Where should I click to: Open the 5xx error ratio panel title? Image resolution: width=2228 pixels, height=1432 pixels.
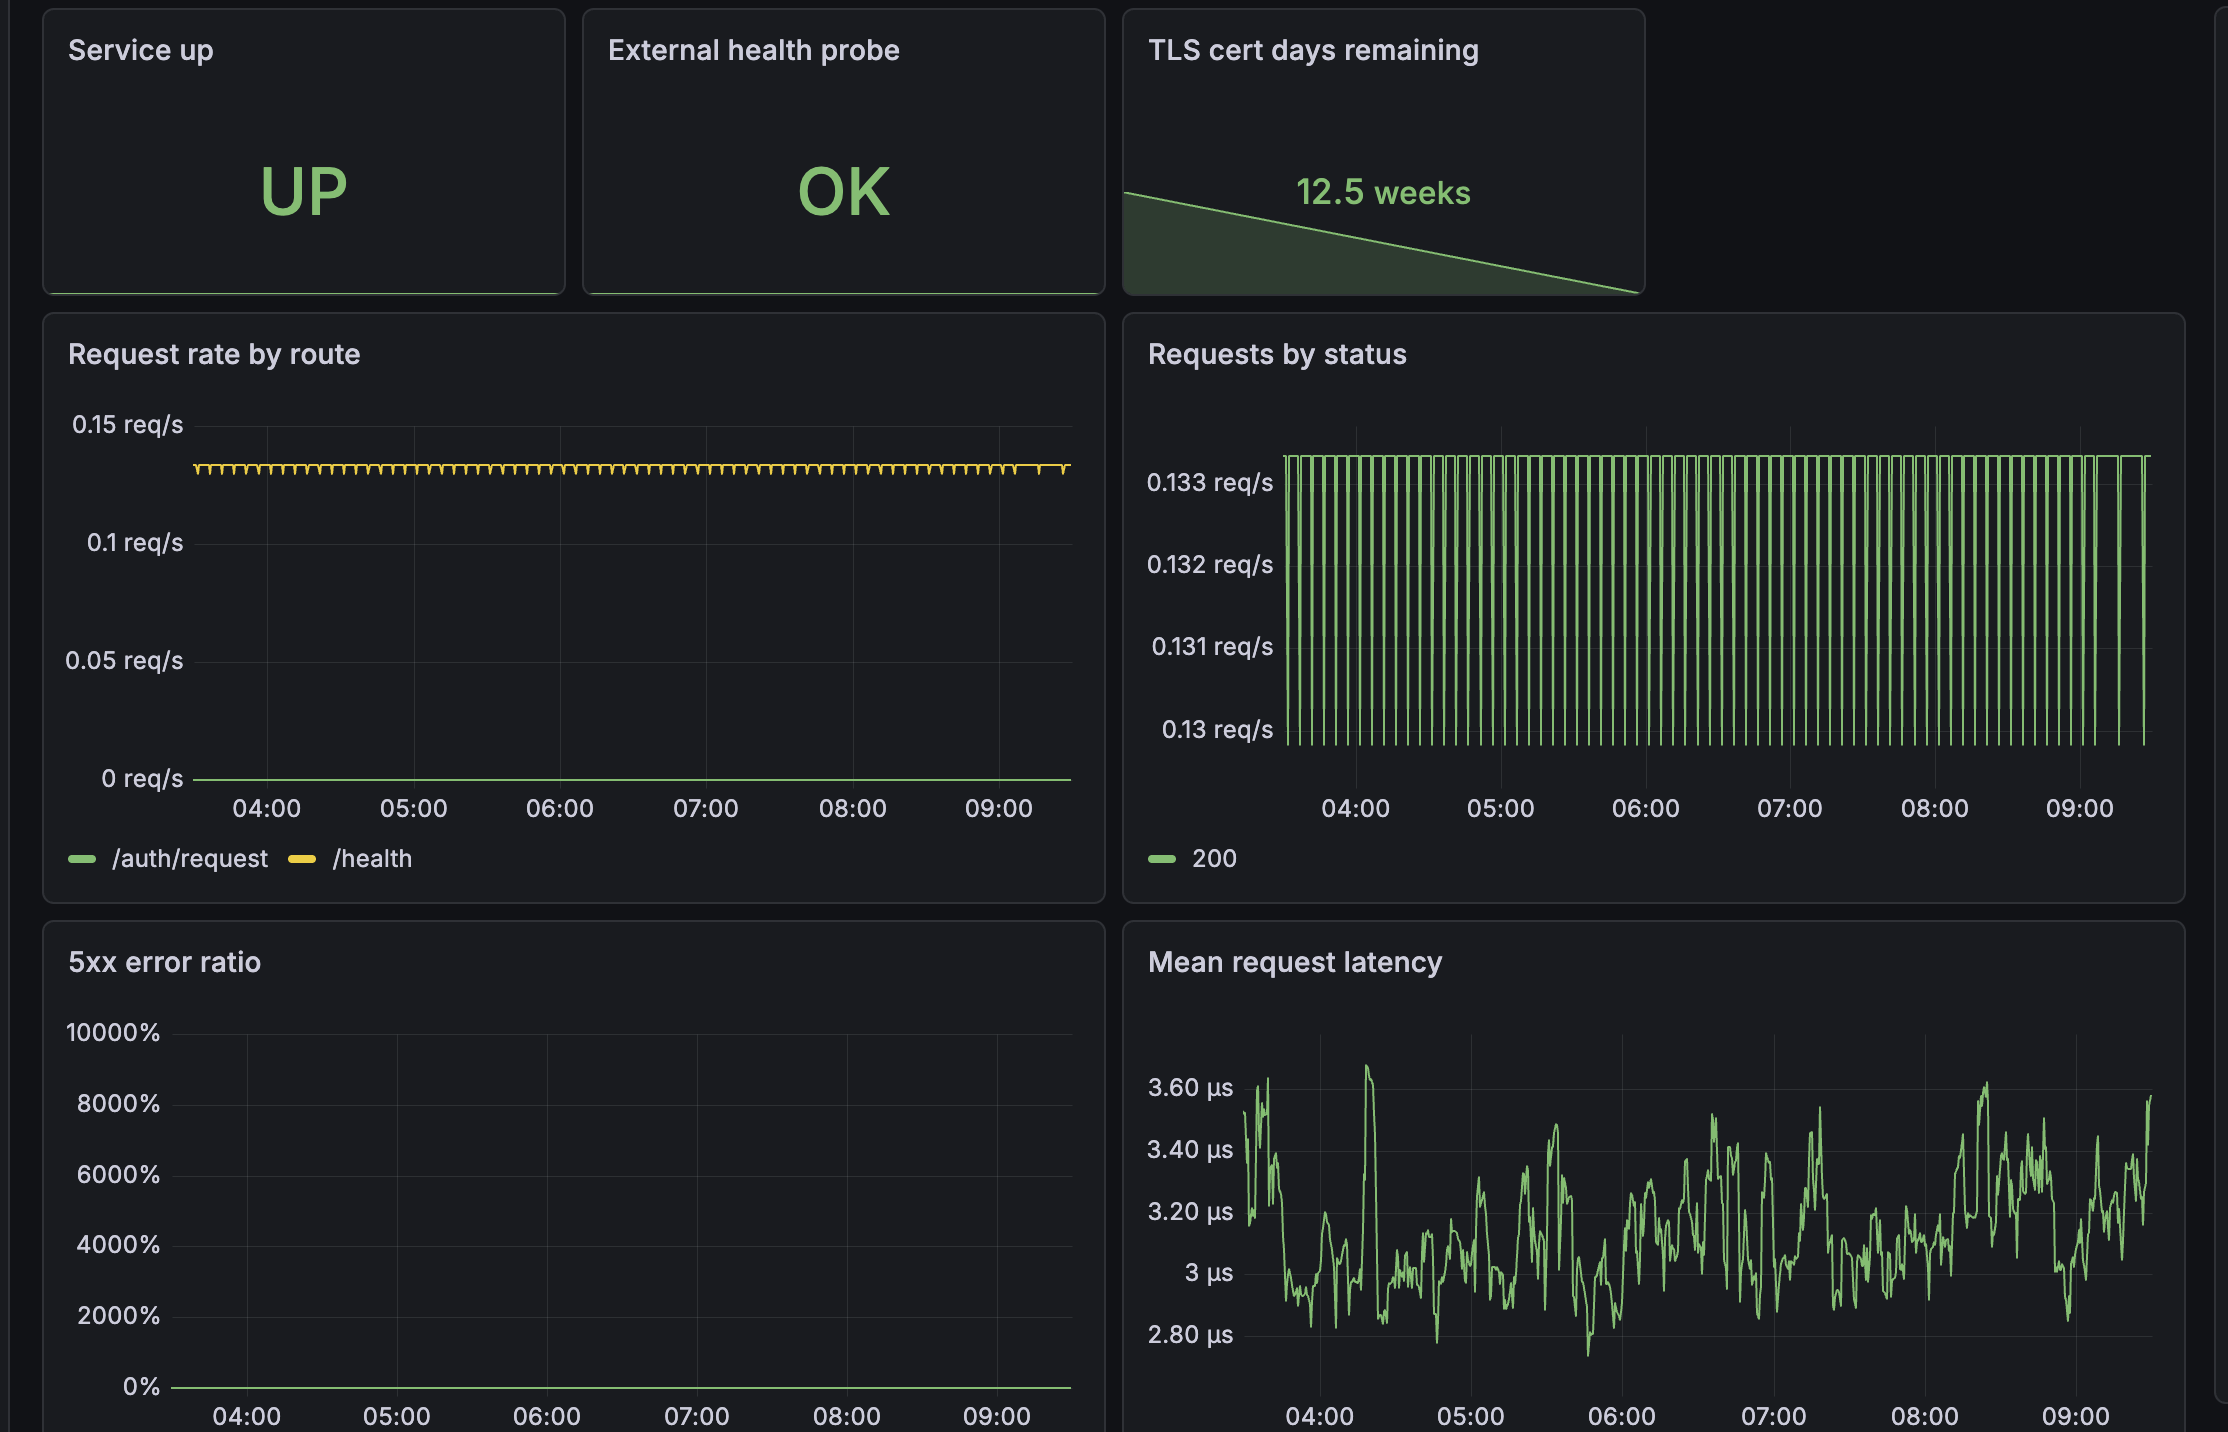point(164,962)
